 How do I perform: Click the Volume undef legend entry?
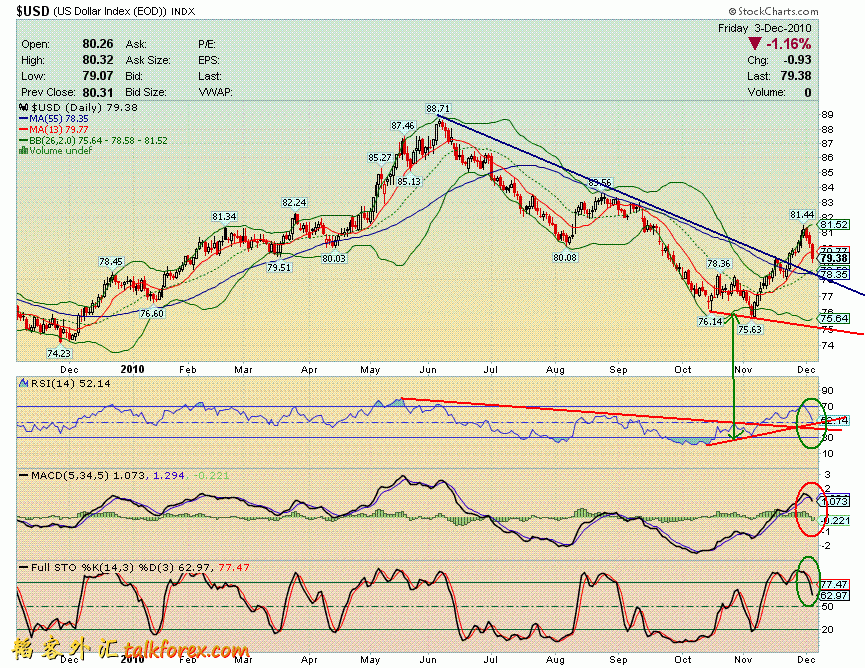(x=55, y=151)
